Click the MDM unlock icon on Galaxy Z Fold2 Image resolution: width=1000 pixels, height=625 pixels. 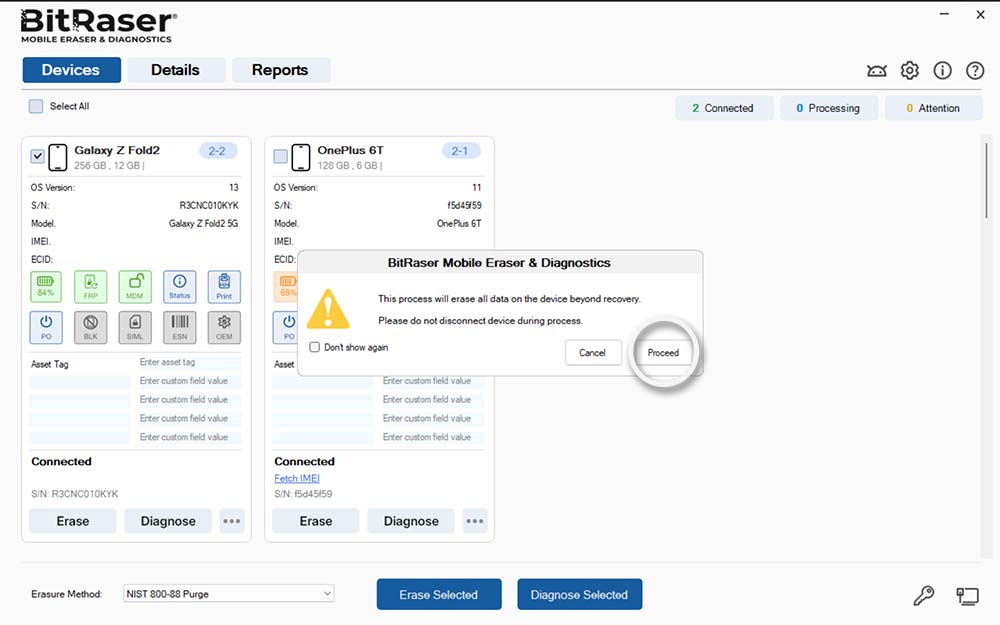click(135, 286)
